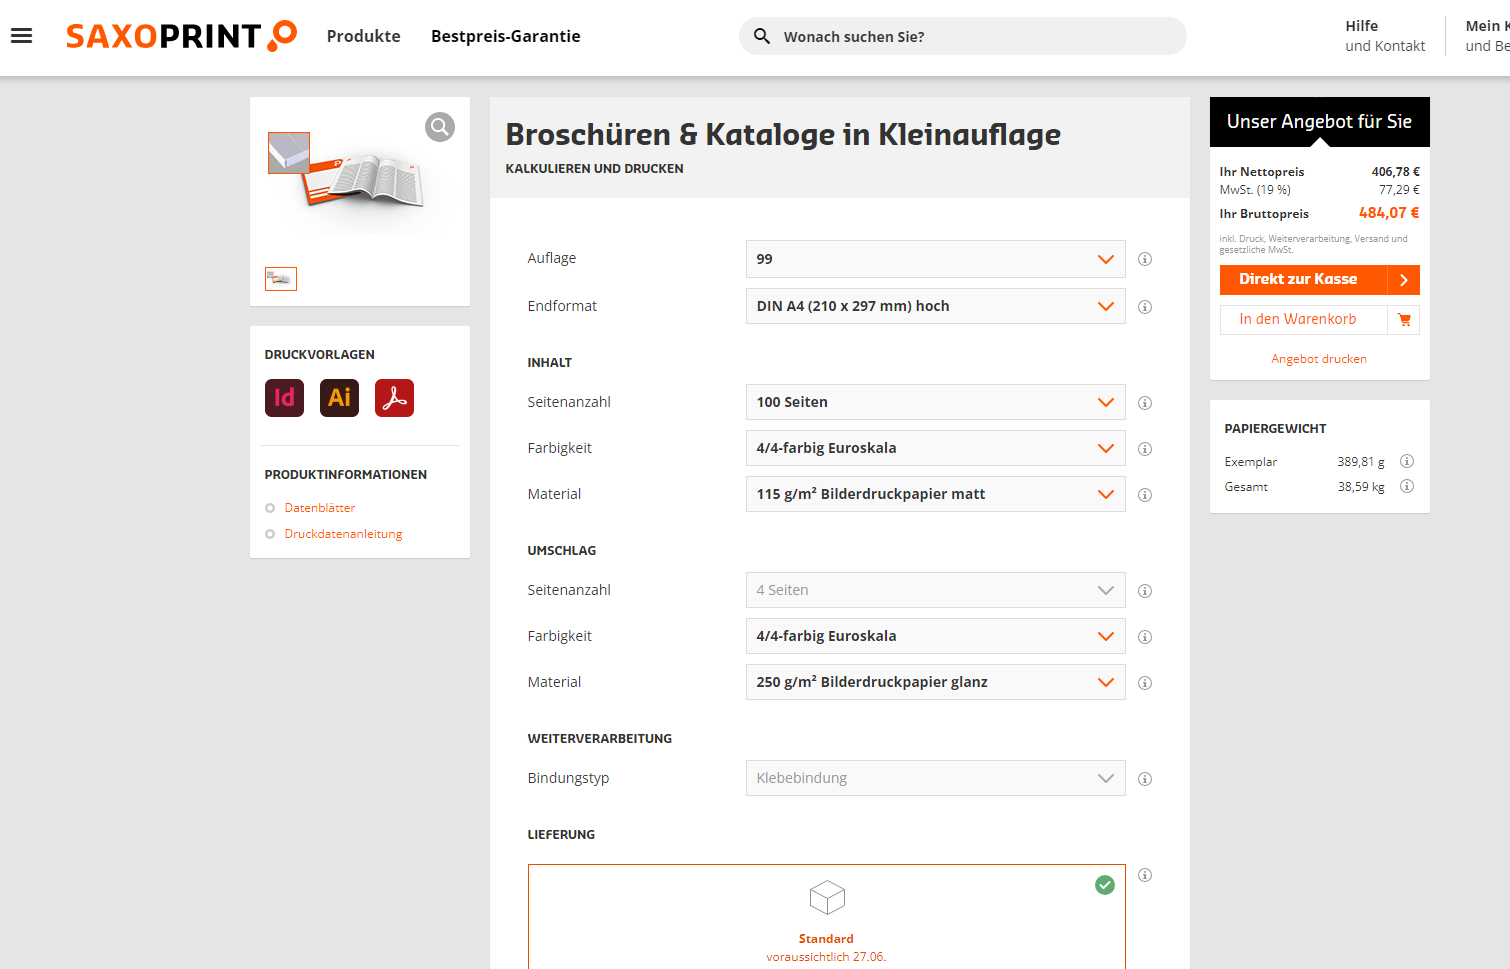Image resolution: width=1510 pixels, height=969 pixels.
Task: Select the Standard delivery option
Action: tap(826, 916)
